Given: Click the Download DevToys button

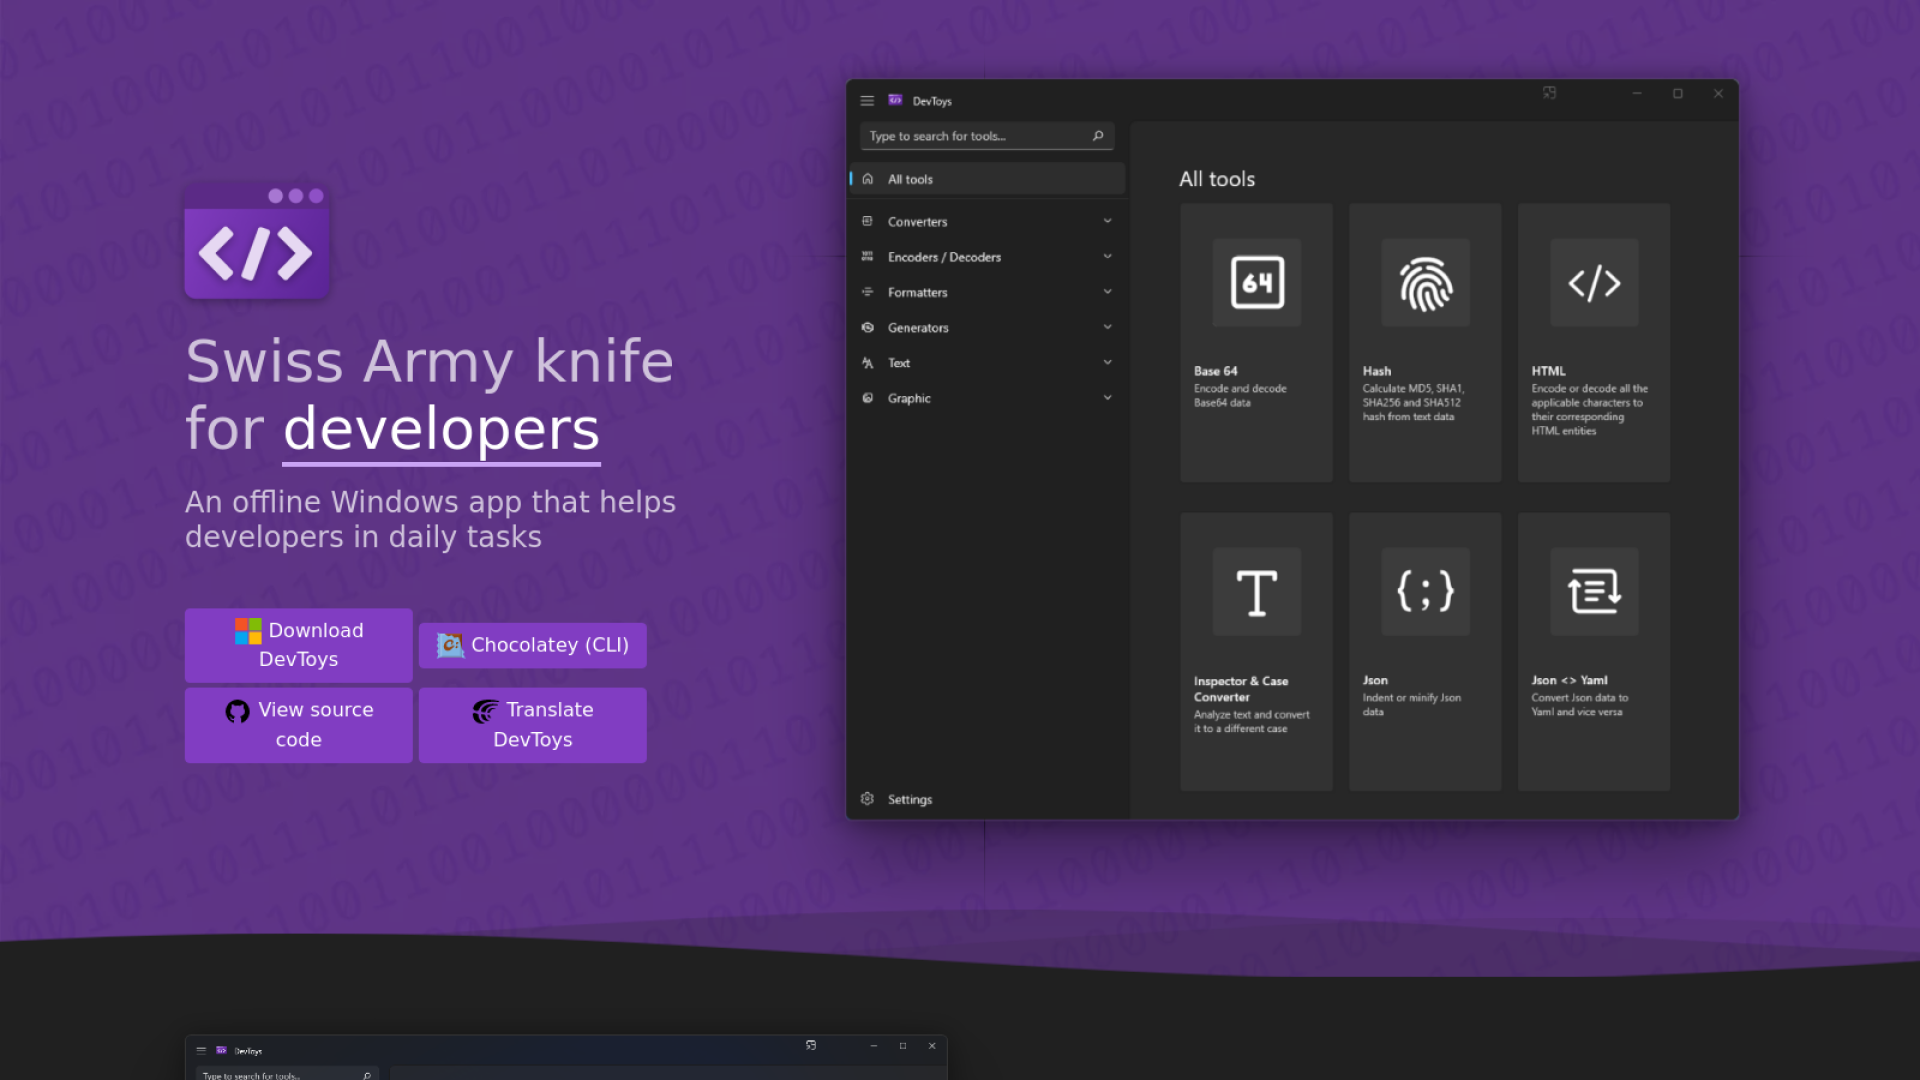Looking at the screenshot, I should (x=298, y=645).
